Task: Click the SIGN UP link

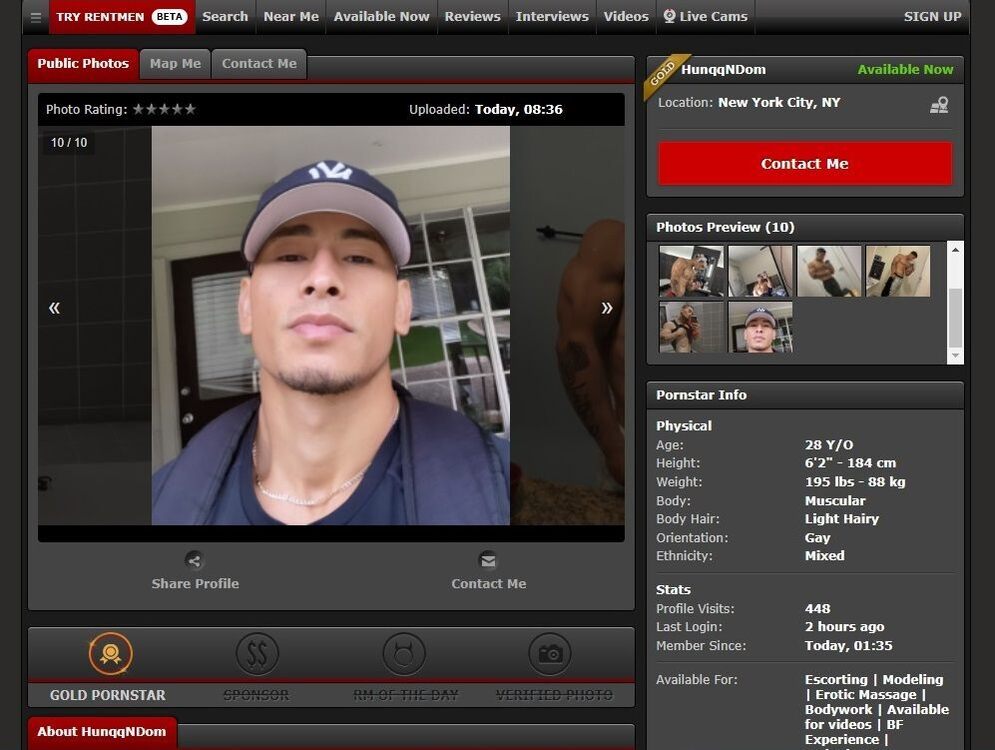Action: click(932, 17)
